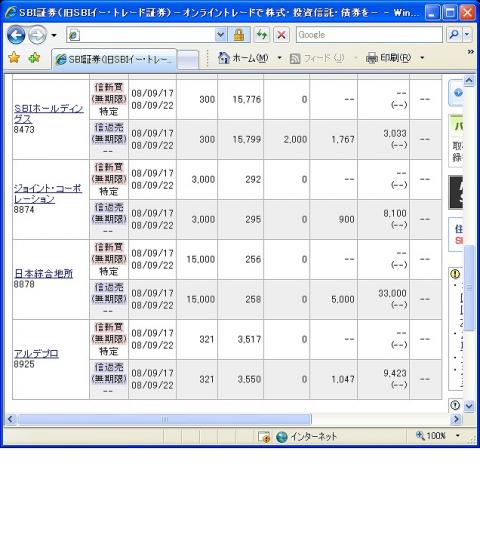Click the yellow warning icon in sidebar
Image resolution: width=480 pixels, height=559 pixels.
pyautogui.click(x=455, y=274)
